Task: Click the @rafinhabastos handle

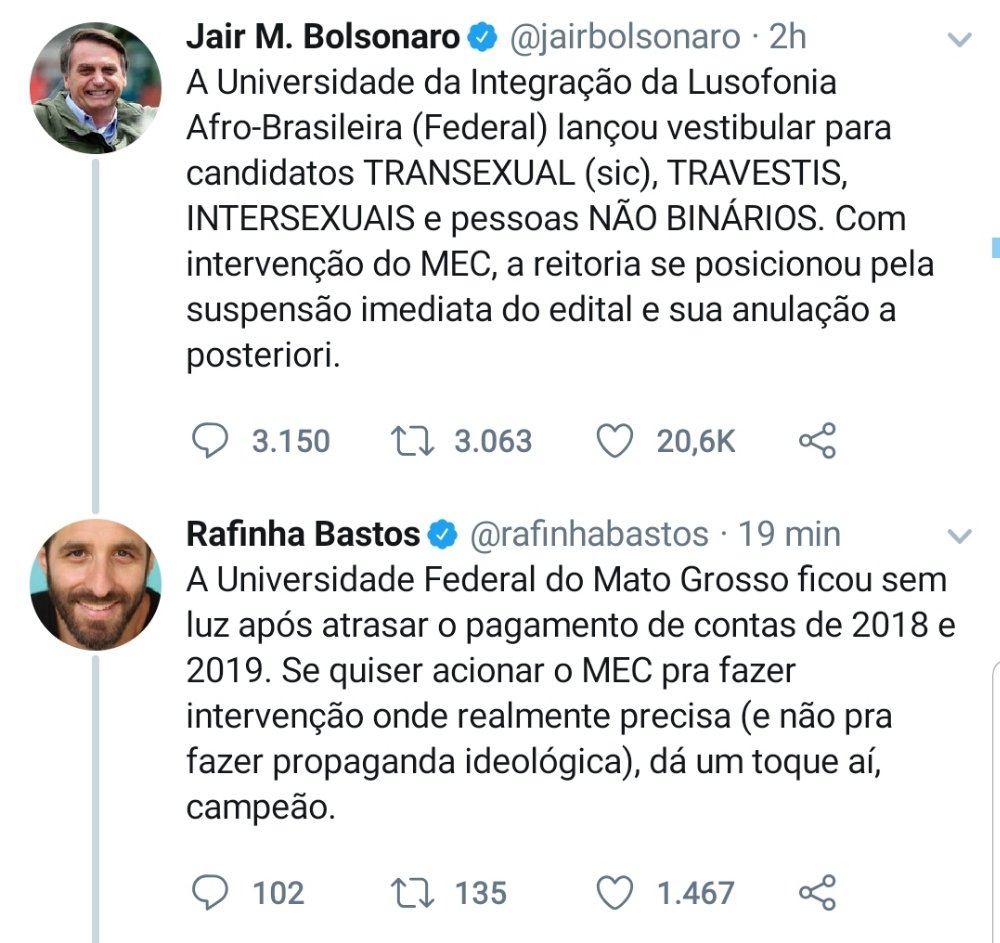Action: coord(589,534)
